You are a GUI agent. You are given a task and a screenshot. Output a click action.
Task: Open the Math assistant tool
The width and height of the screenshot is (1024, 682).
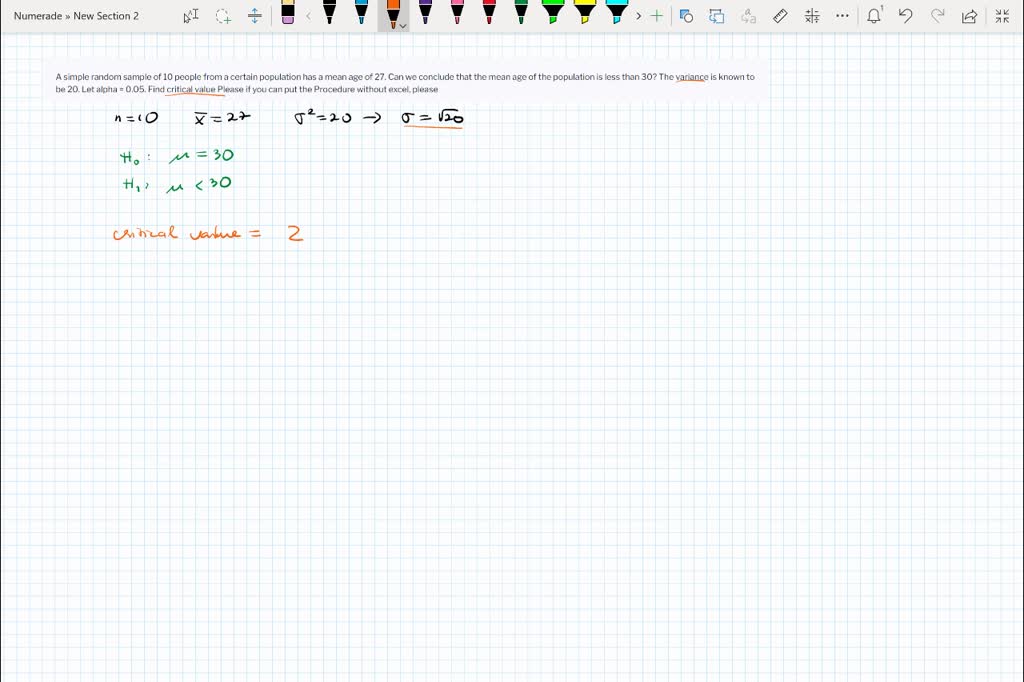pyautogui.click(x=812, y=16)
